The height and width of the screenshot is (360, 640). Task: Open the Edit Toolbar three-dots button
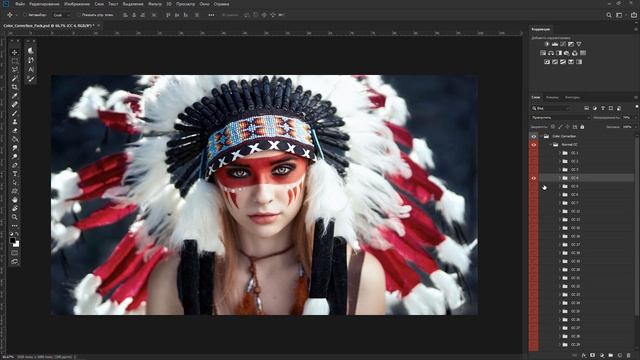[x=15, y=226]
